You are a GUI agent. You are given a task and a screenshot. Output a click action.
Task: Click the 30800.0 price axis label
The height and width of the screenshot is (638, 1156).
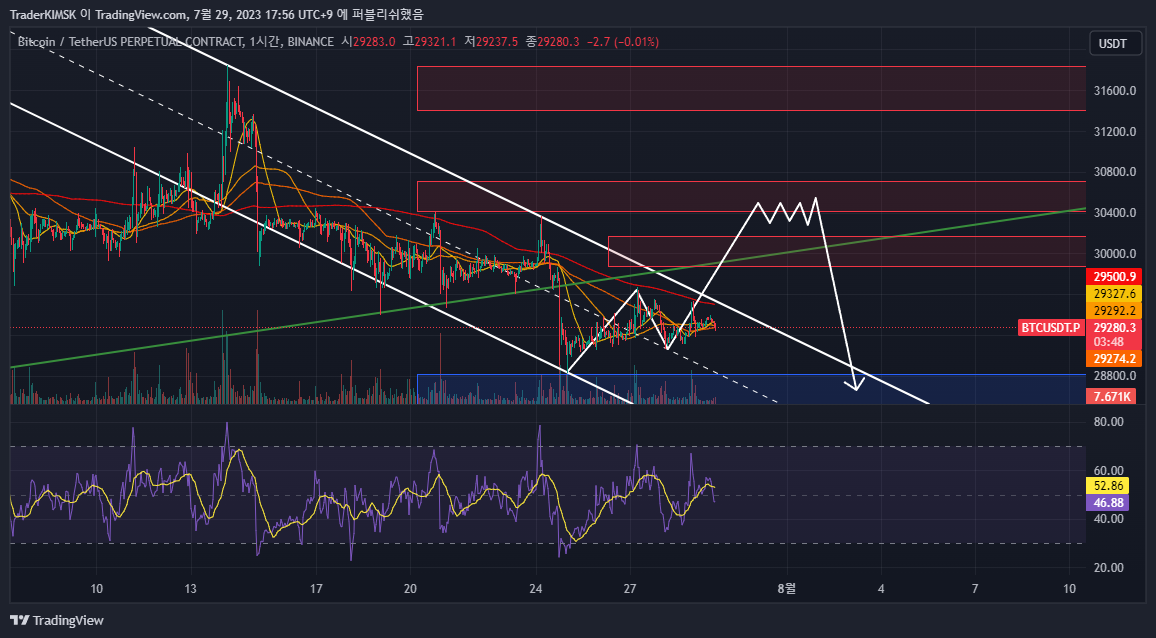point(1113,173)
